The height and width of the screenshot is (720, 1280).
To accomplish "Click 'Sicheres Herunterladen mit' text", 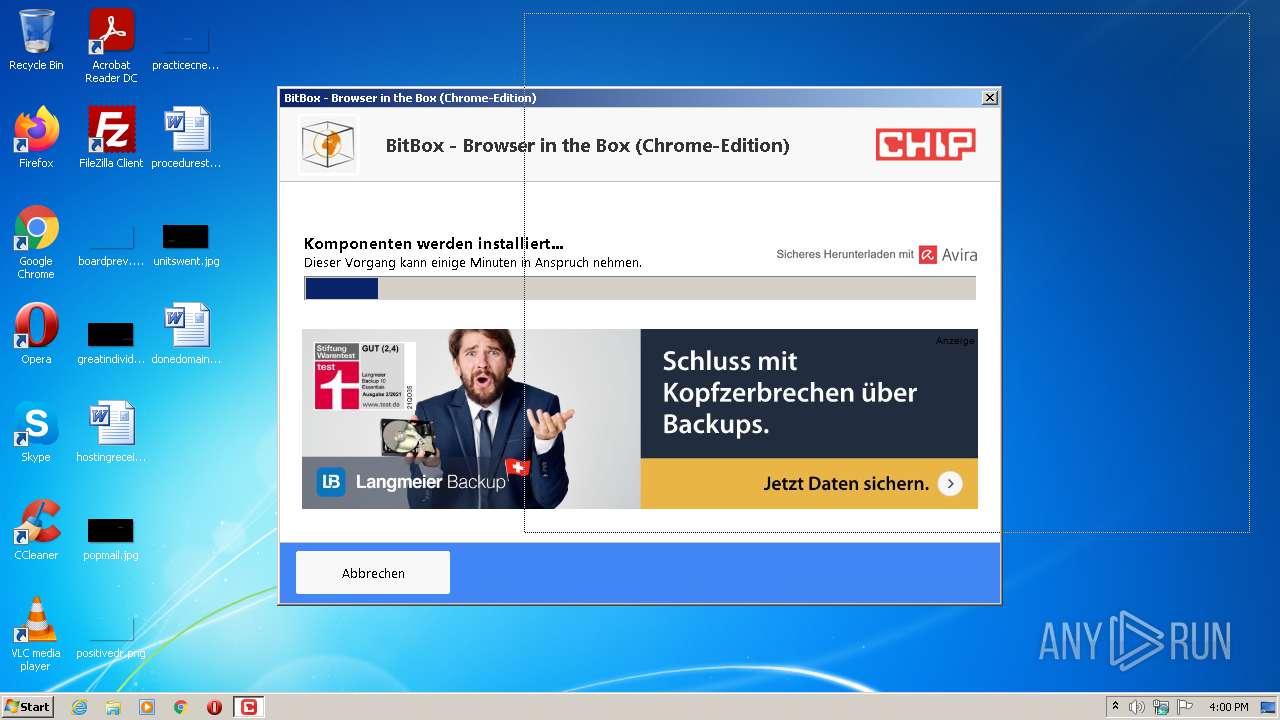I will [x=845, y=255].
